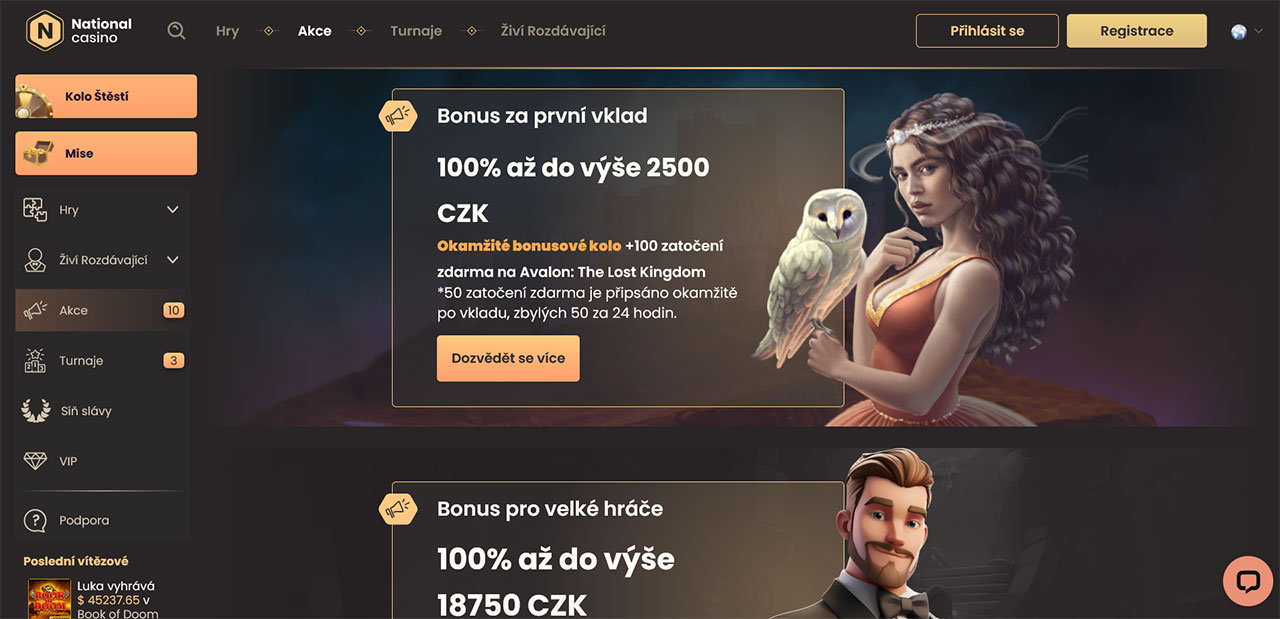1280x619 pixels.
Task: Open the Kolo Štěstí wheel button
Action: [106, 96]
